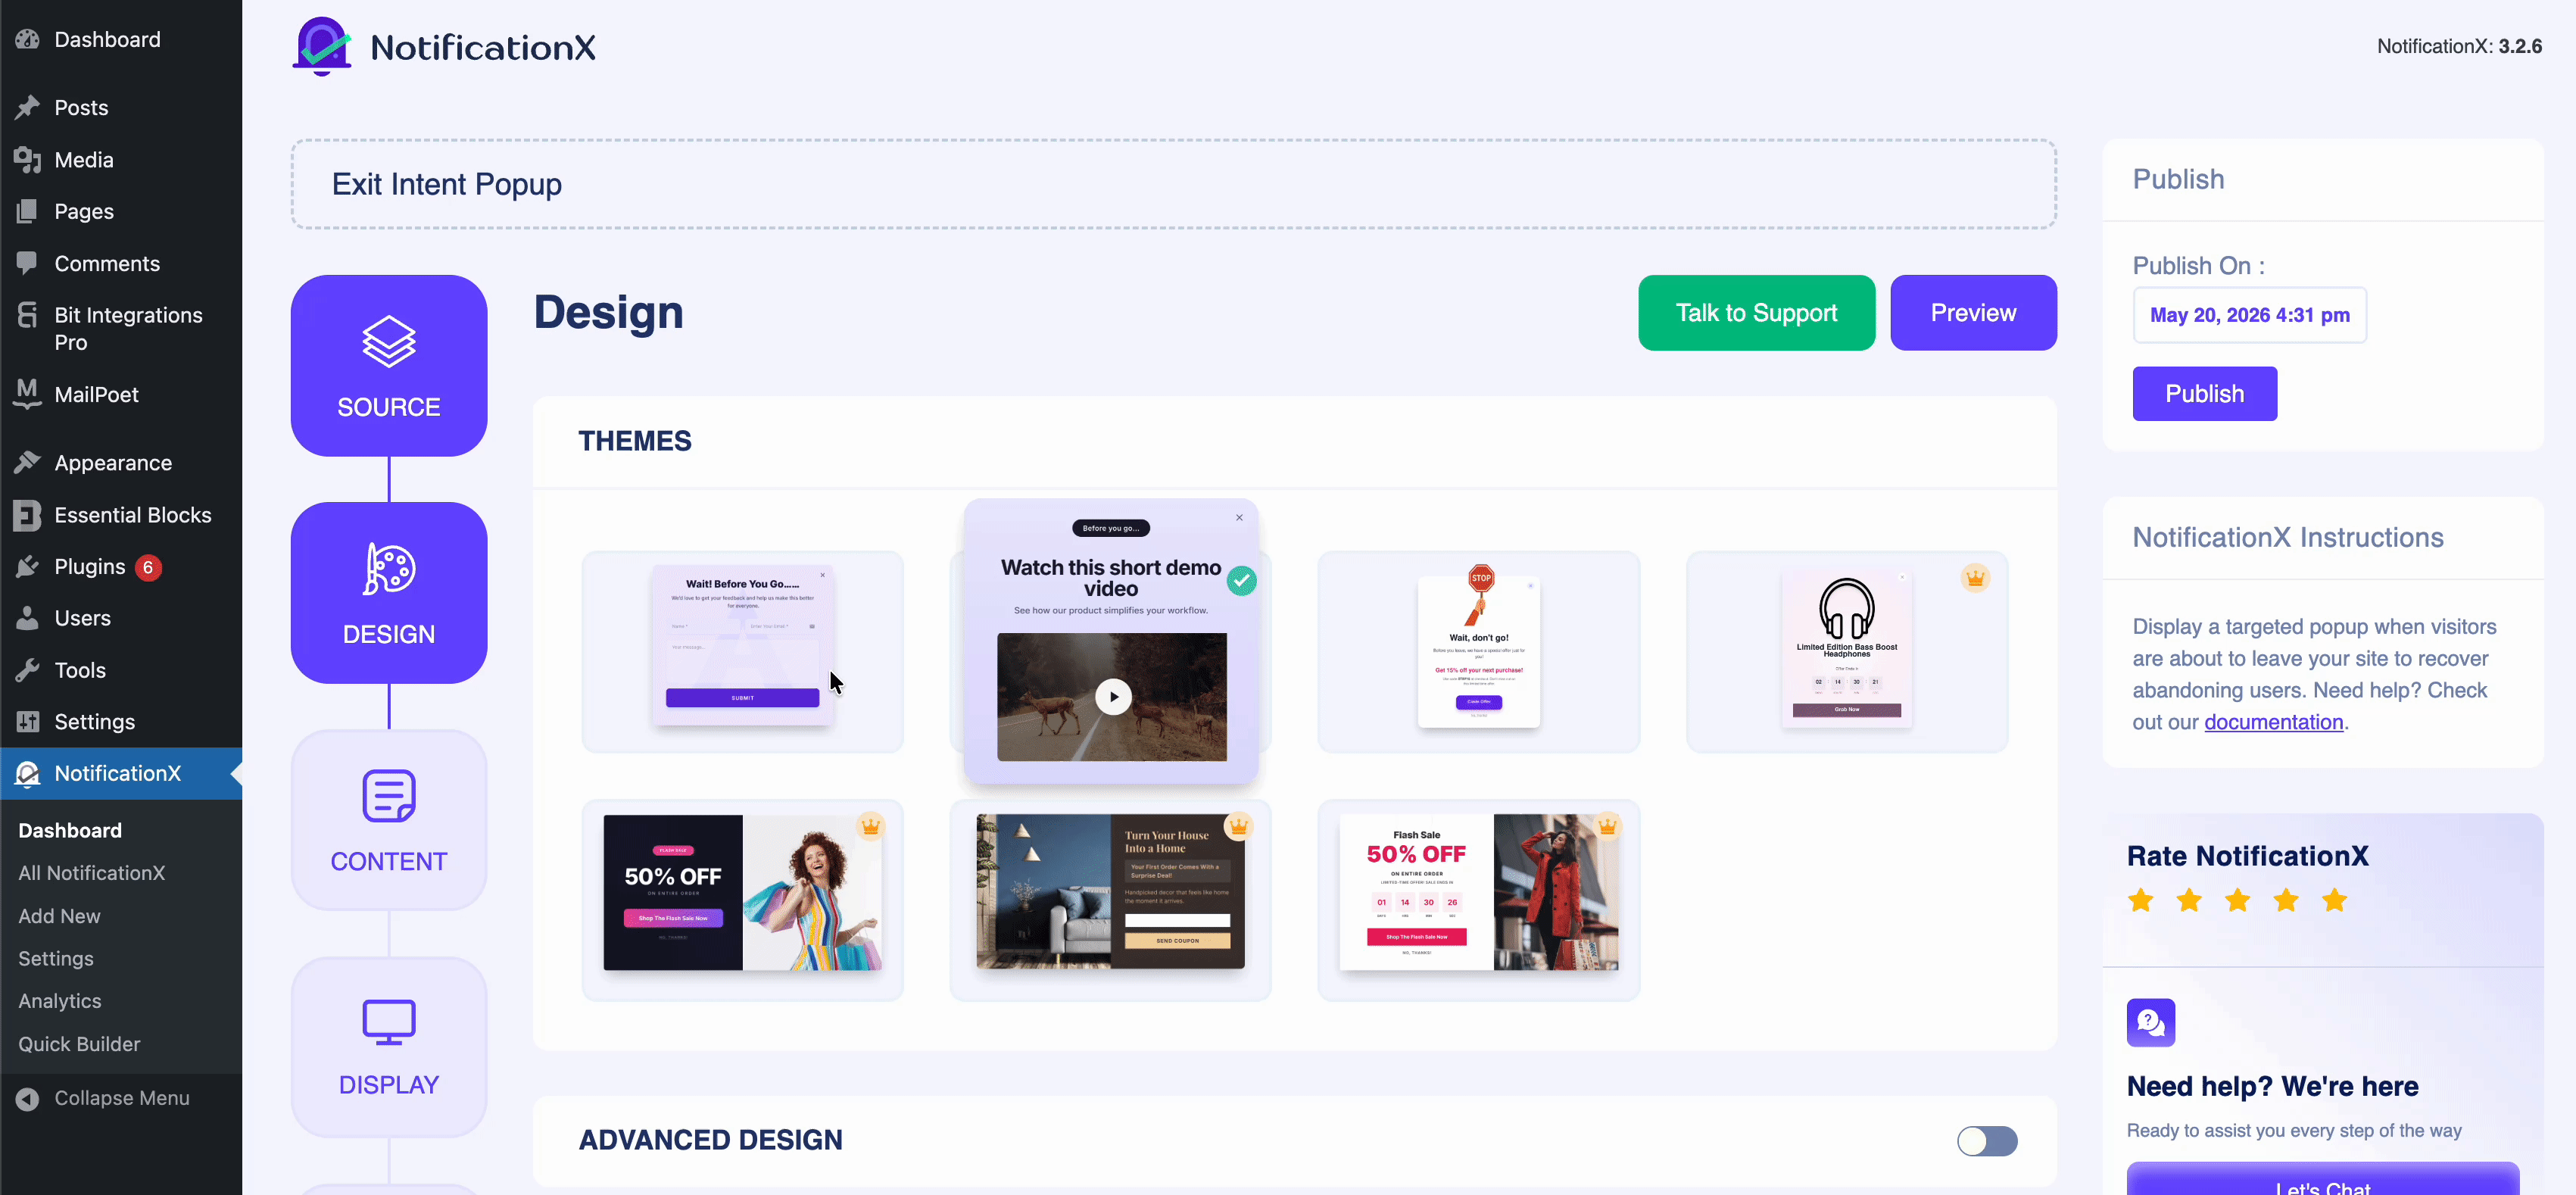Click the Users person icon

28,618
